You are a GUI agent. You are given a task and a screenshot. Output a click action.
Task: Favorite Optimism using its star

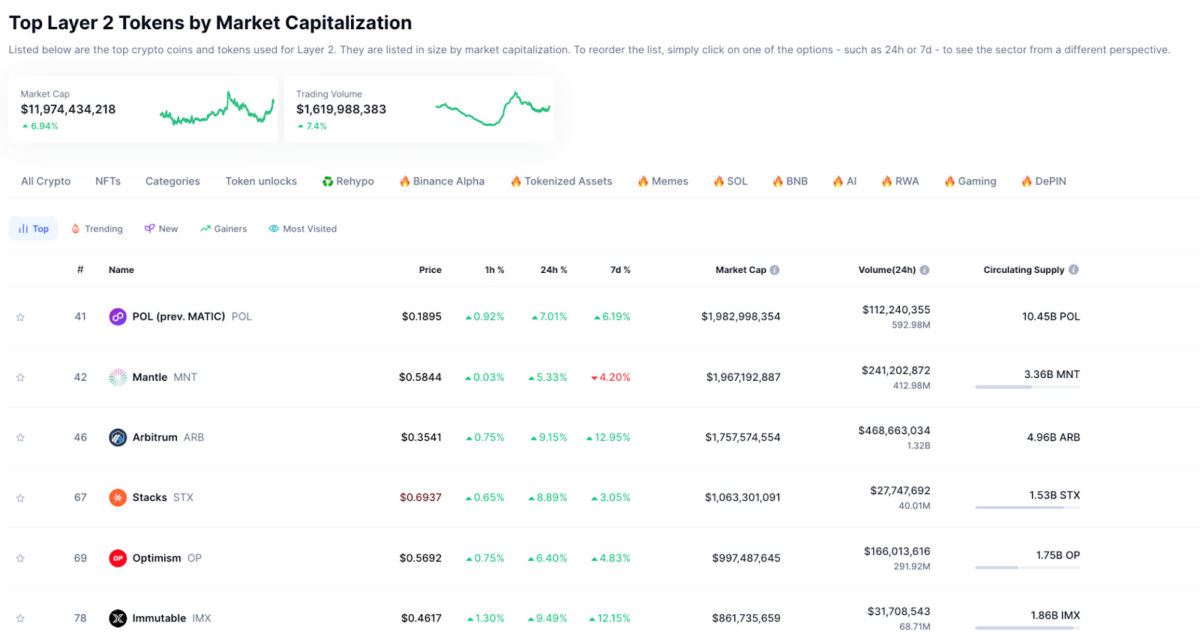[20, 558]
